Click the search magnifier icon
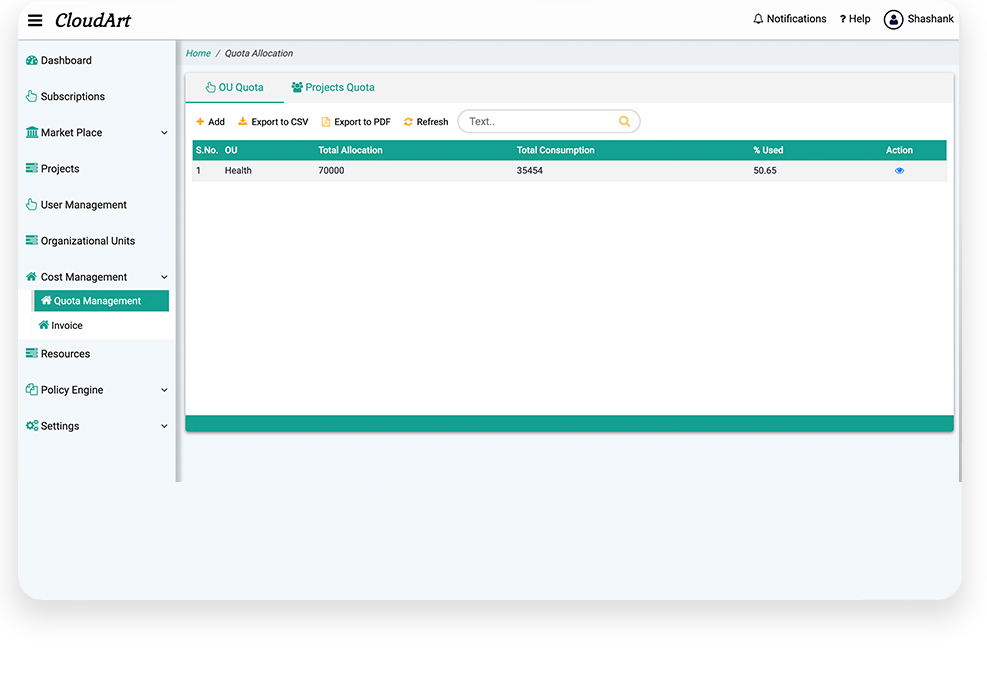Image resolution: width=987 pixels, height=679 pixels. coord(624,122)
